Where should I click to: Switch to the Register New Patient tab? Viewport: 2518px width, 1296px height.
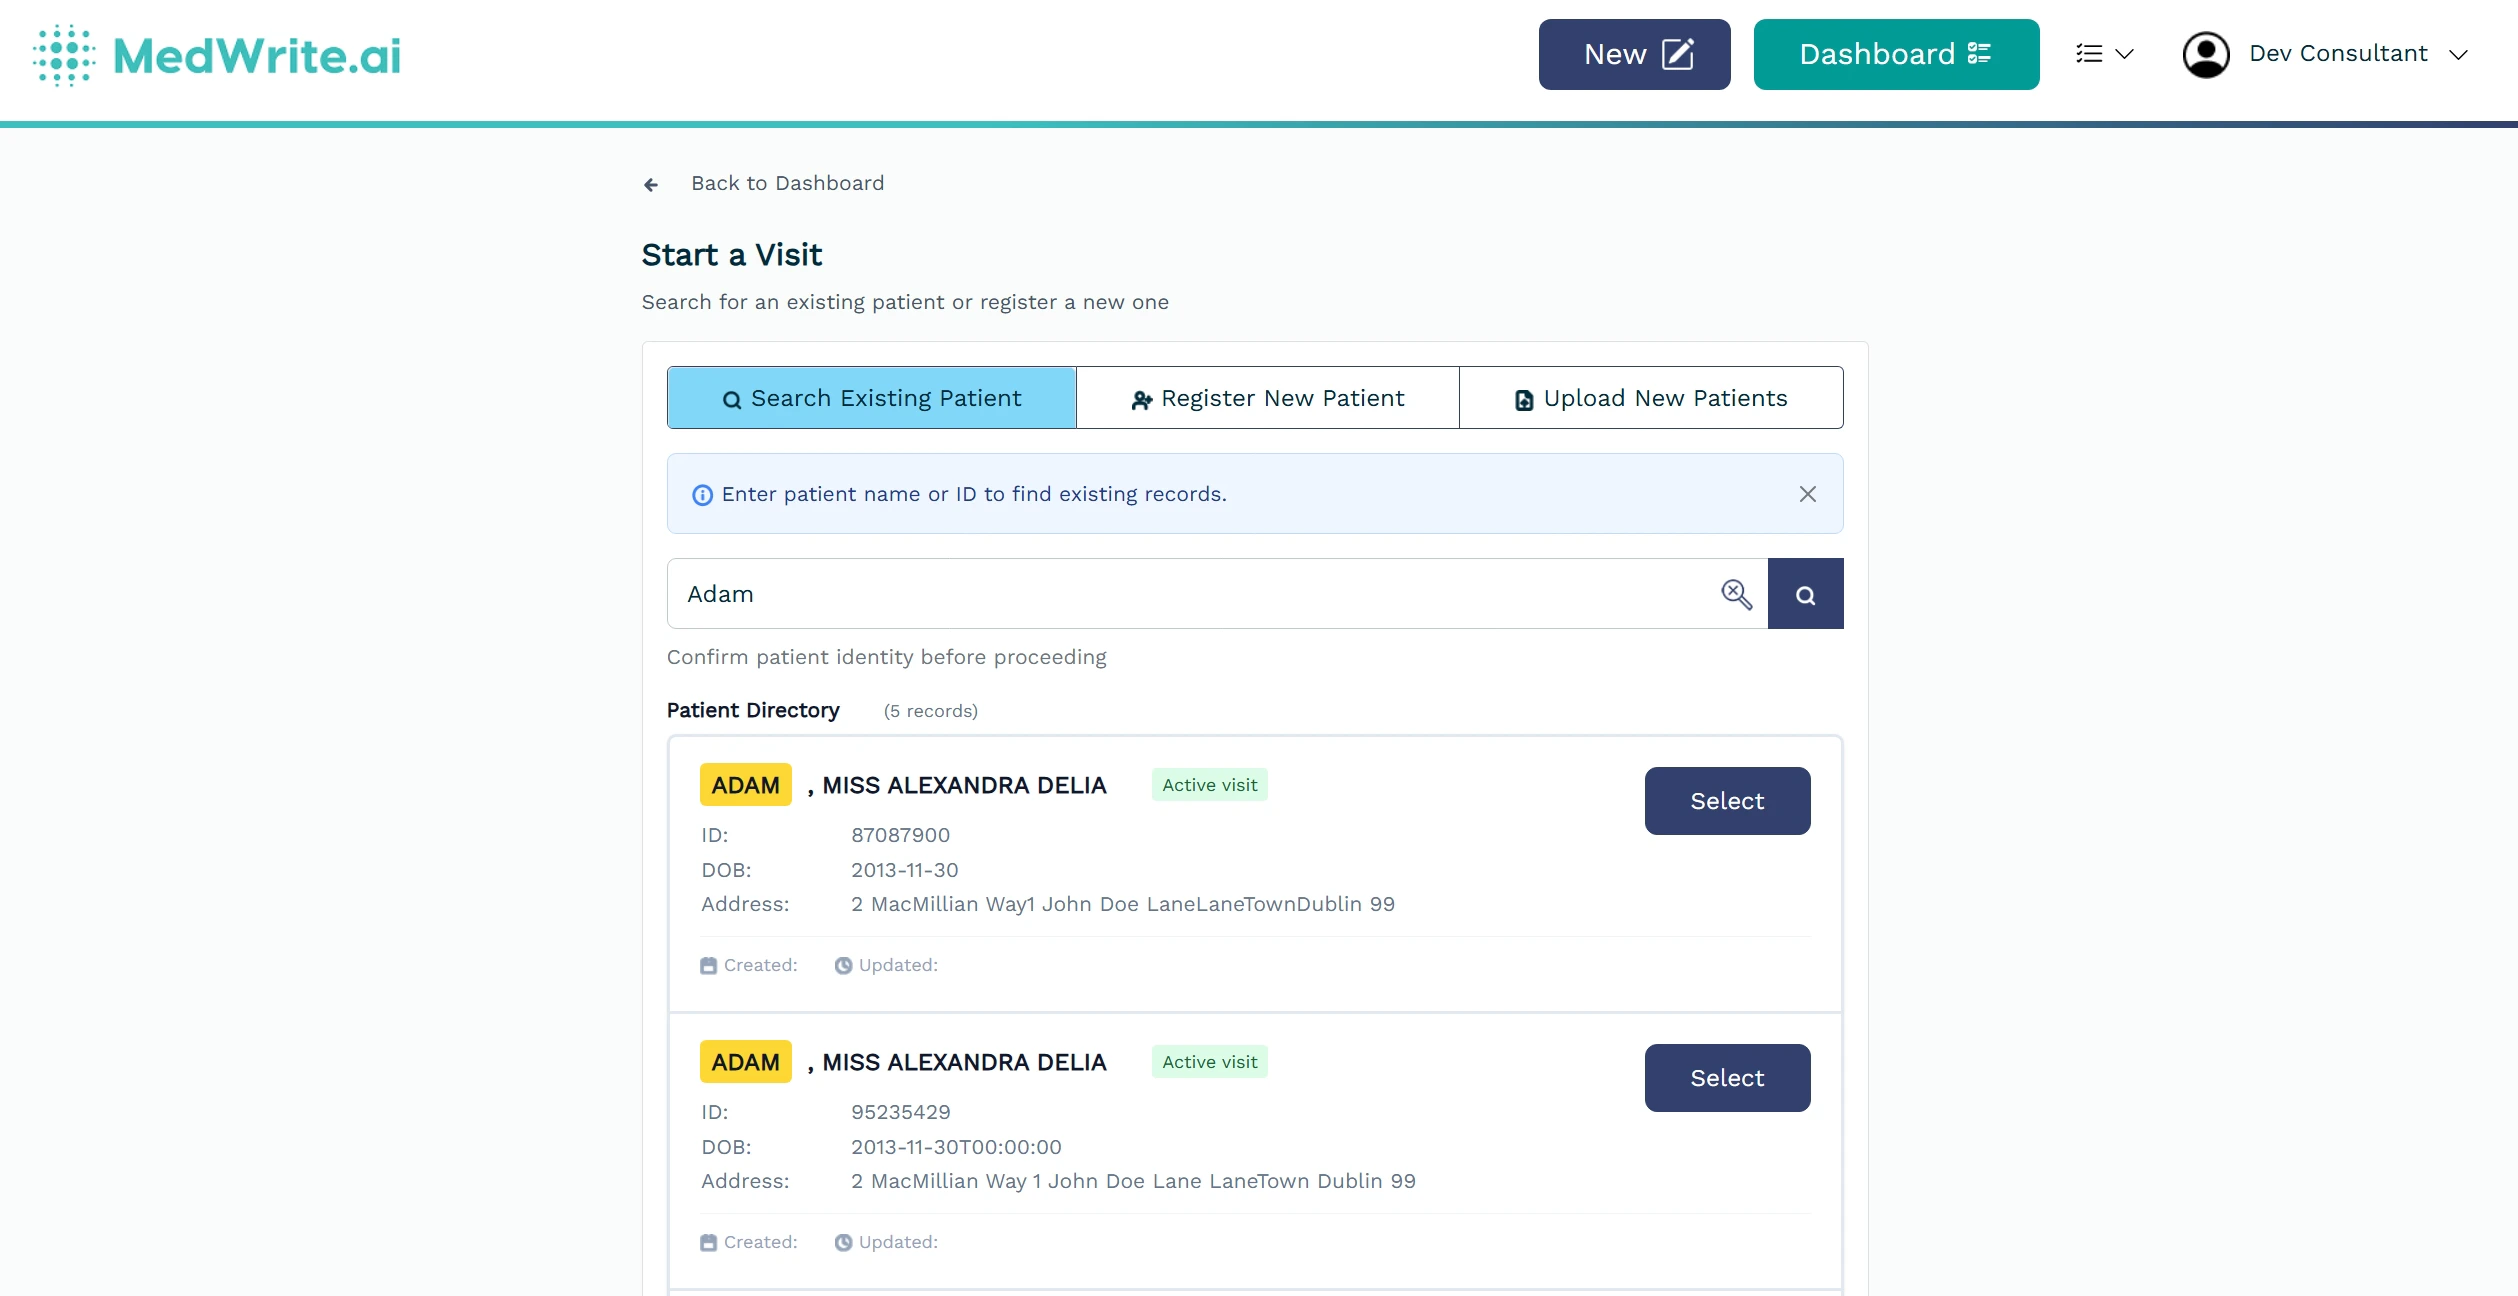click(x=1268, y=397)
